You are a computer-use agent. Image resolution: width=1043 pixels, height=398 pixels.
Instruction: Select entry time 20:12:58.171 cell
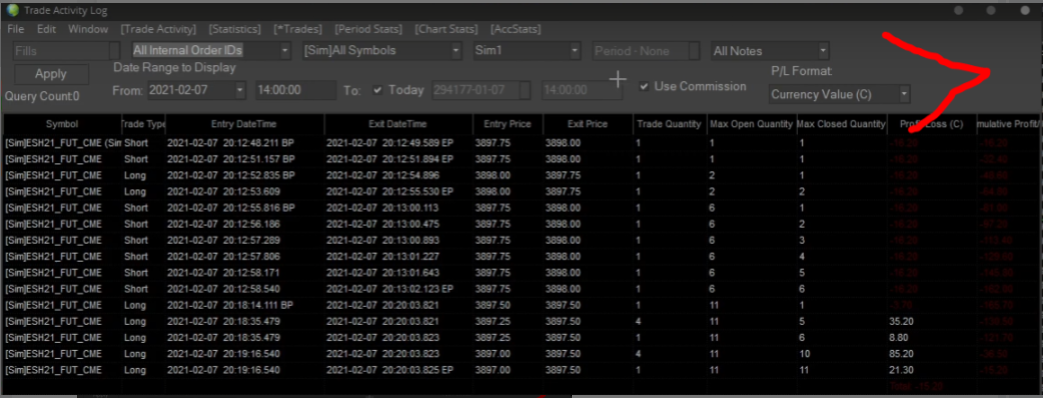(244, 273)
